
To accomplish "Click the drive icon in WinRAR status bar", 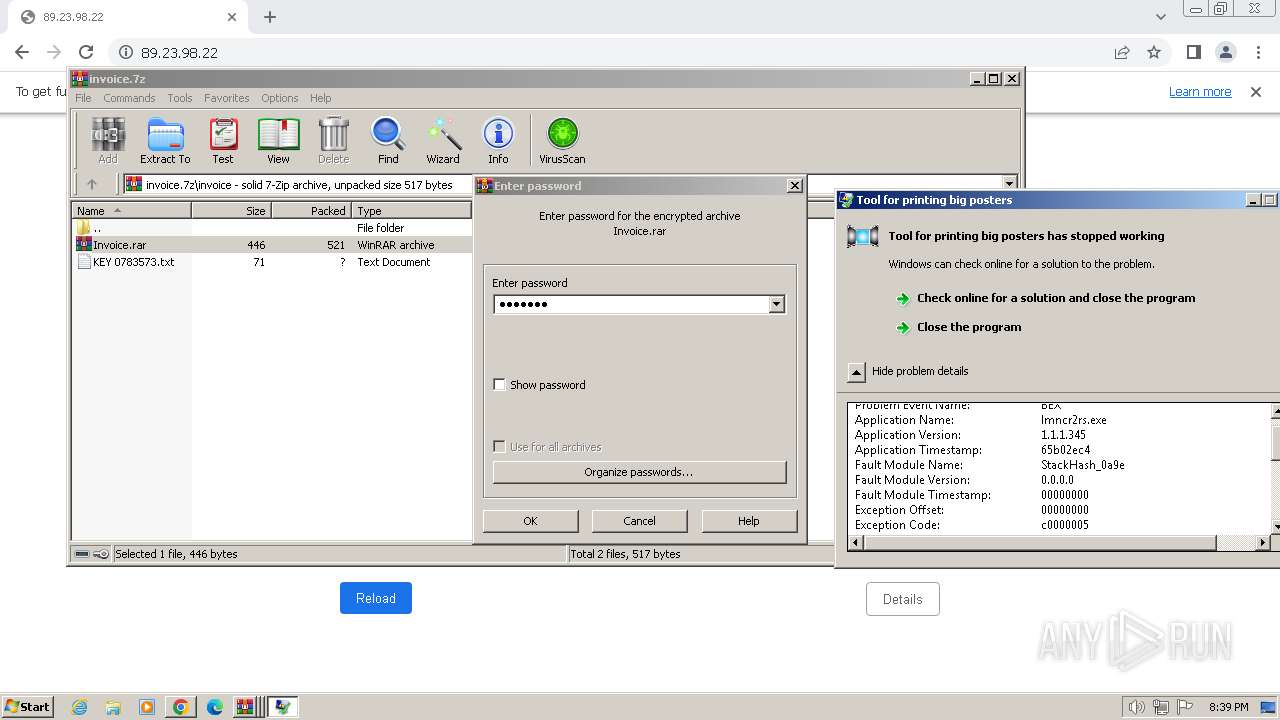I will [x=82, y=554].
